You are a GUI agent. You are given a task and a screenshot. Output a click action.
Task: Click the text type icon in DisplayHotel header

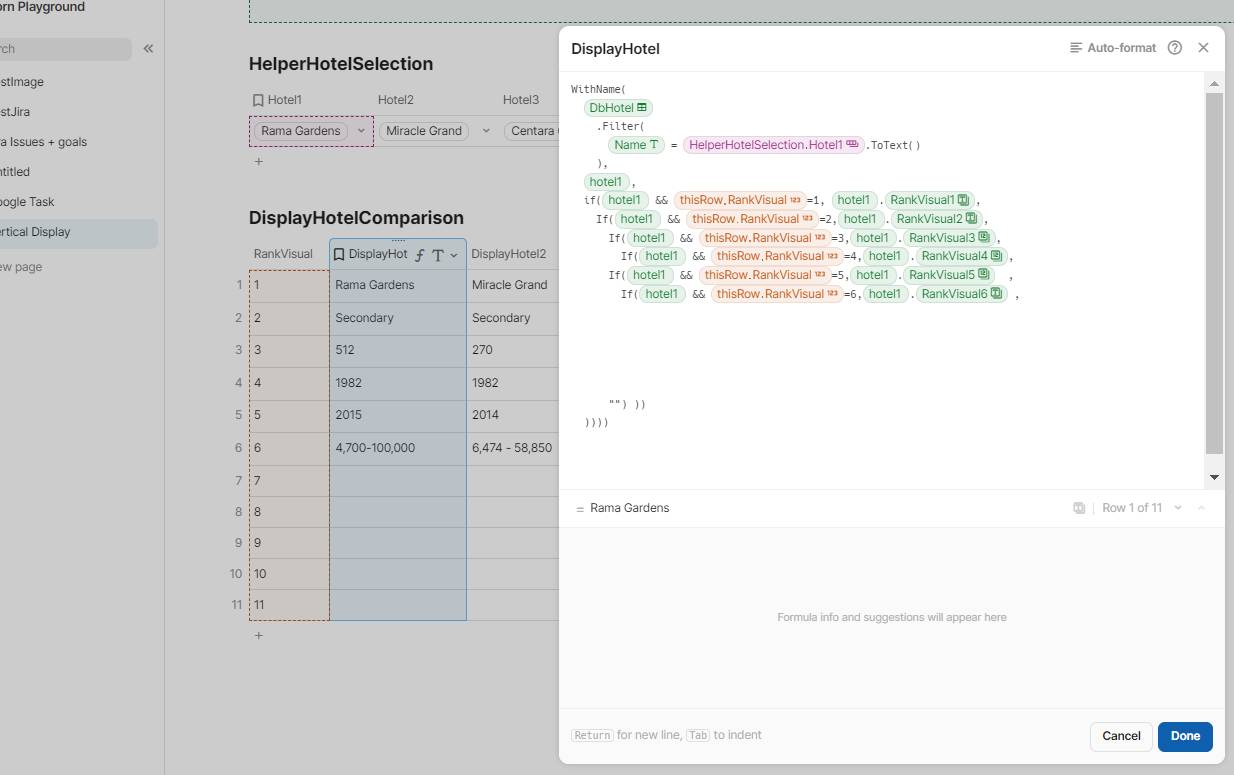437,255
